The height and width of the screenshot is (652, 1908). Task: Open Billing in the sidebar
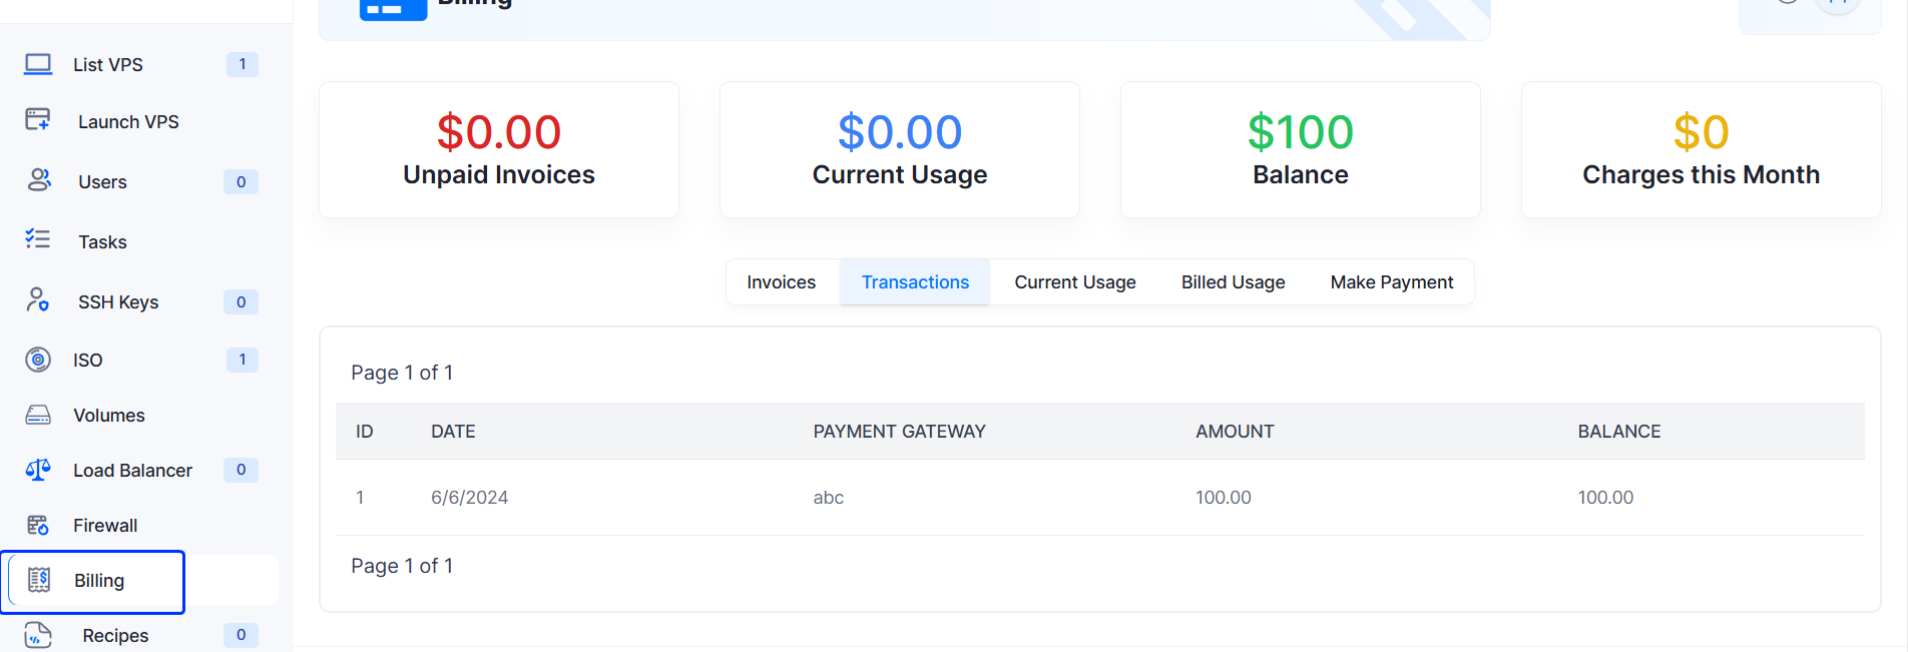pos(98,581)
